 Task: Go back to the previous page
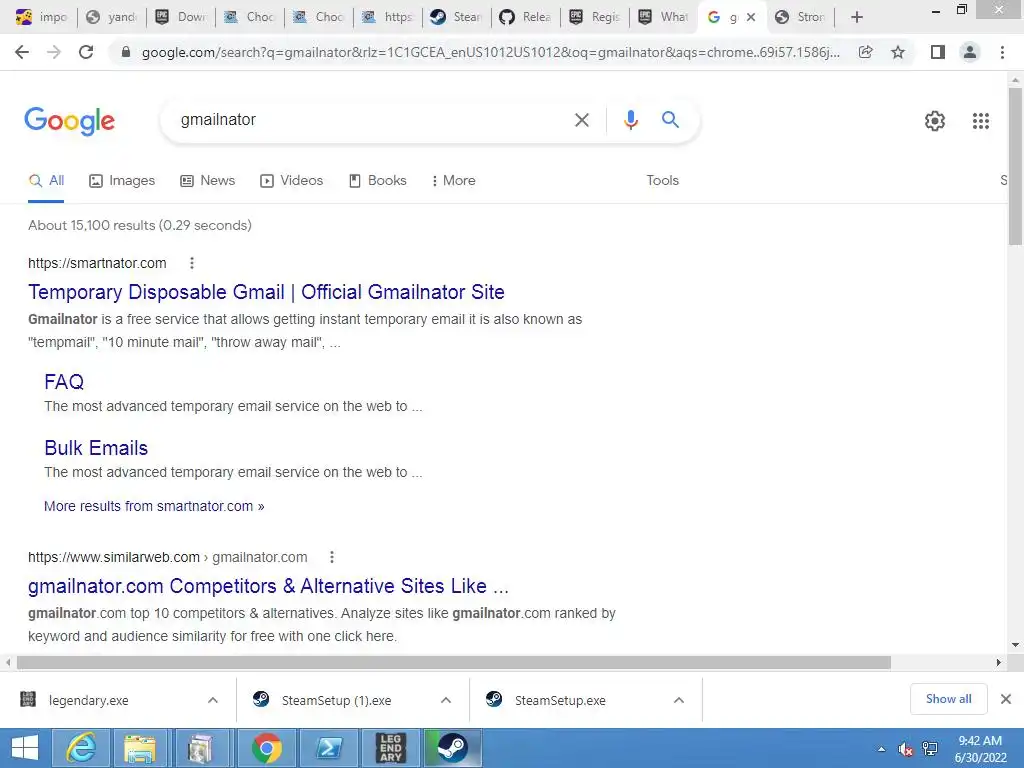[22, 52]
